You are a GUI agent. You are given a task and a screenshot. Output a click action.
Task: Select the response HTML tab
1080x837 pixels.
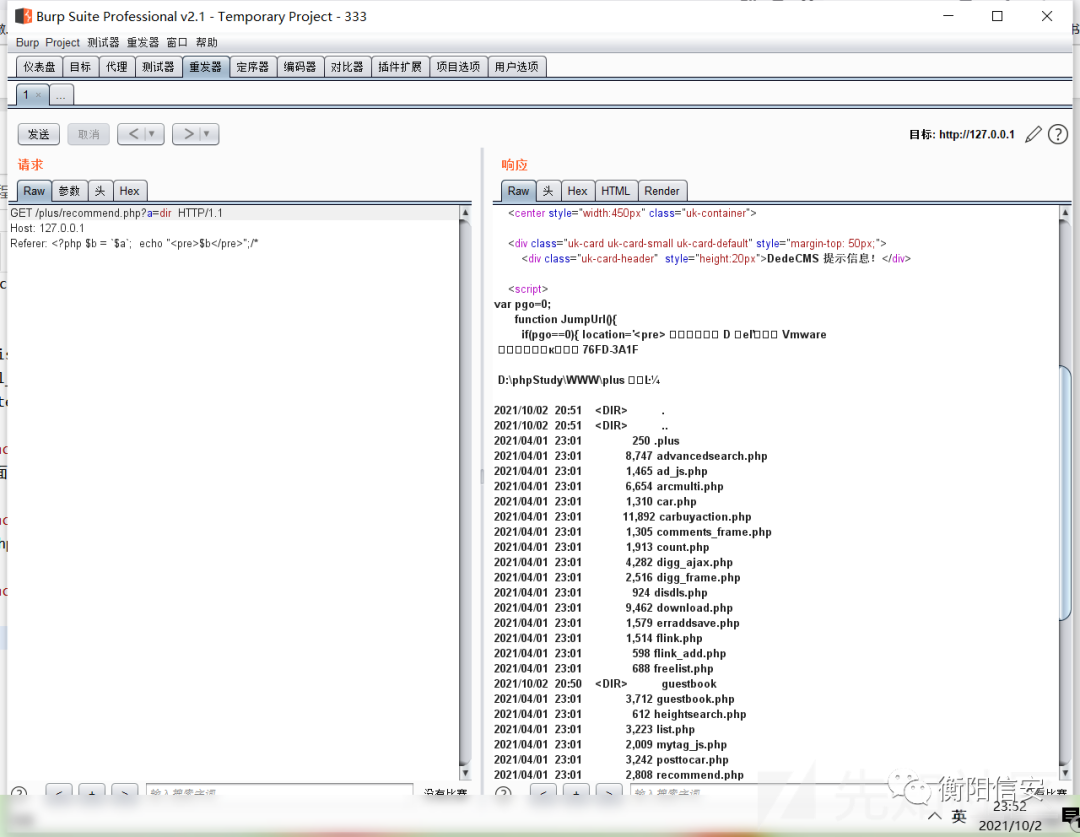(616, 191)
